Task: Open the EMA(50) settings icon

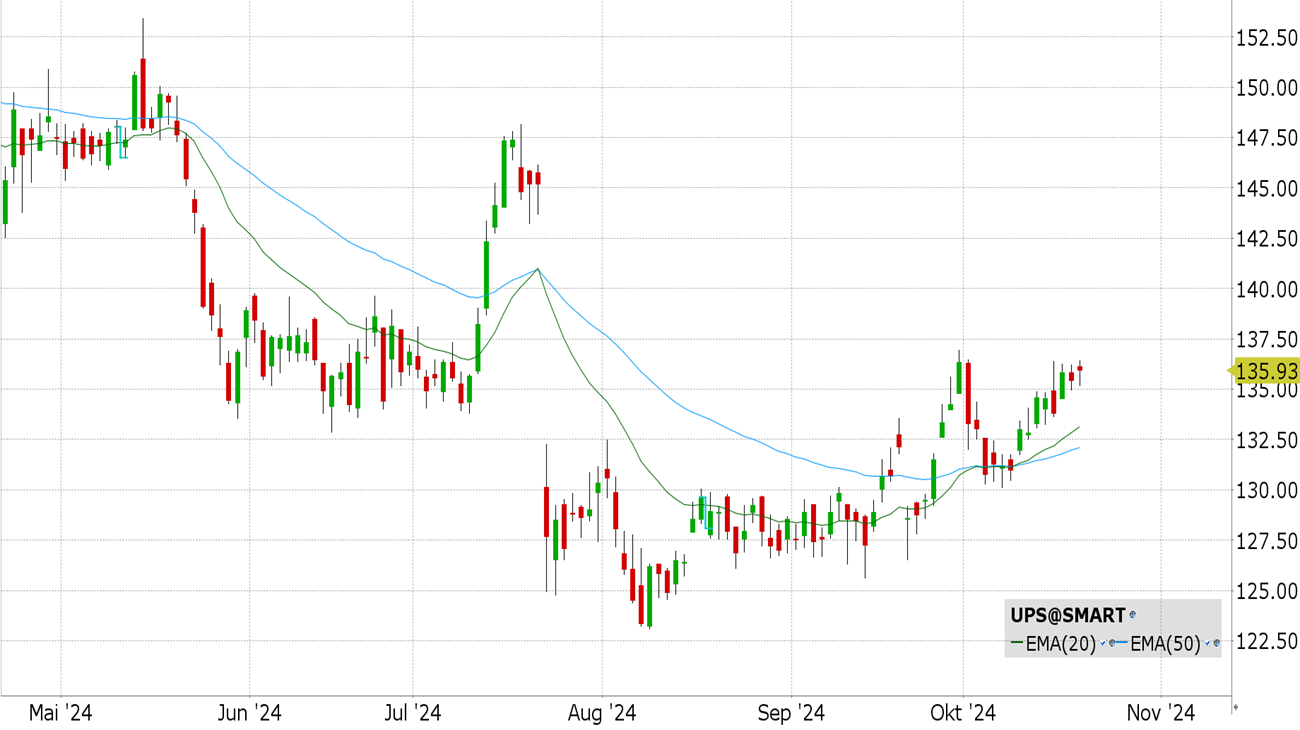Action: point(1217,643)
